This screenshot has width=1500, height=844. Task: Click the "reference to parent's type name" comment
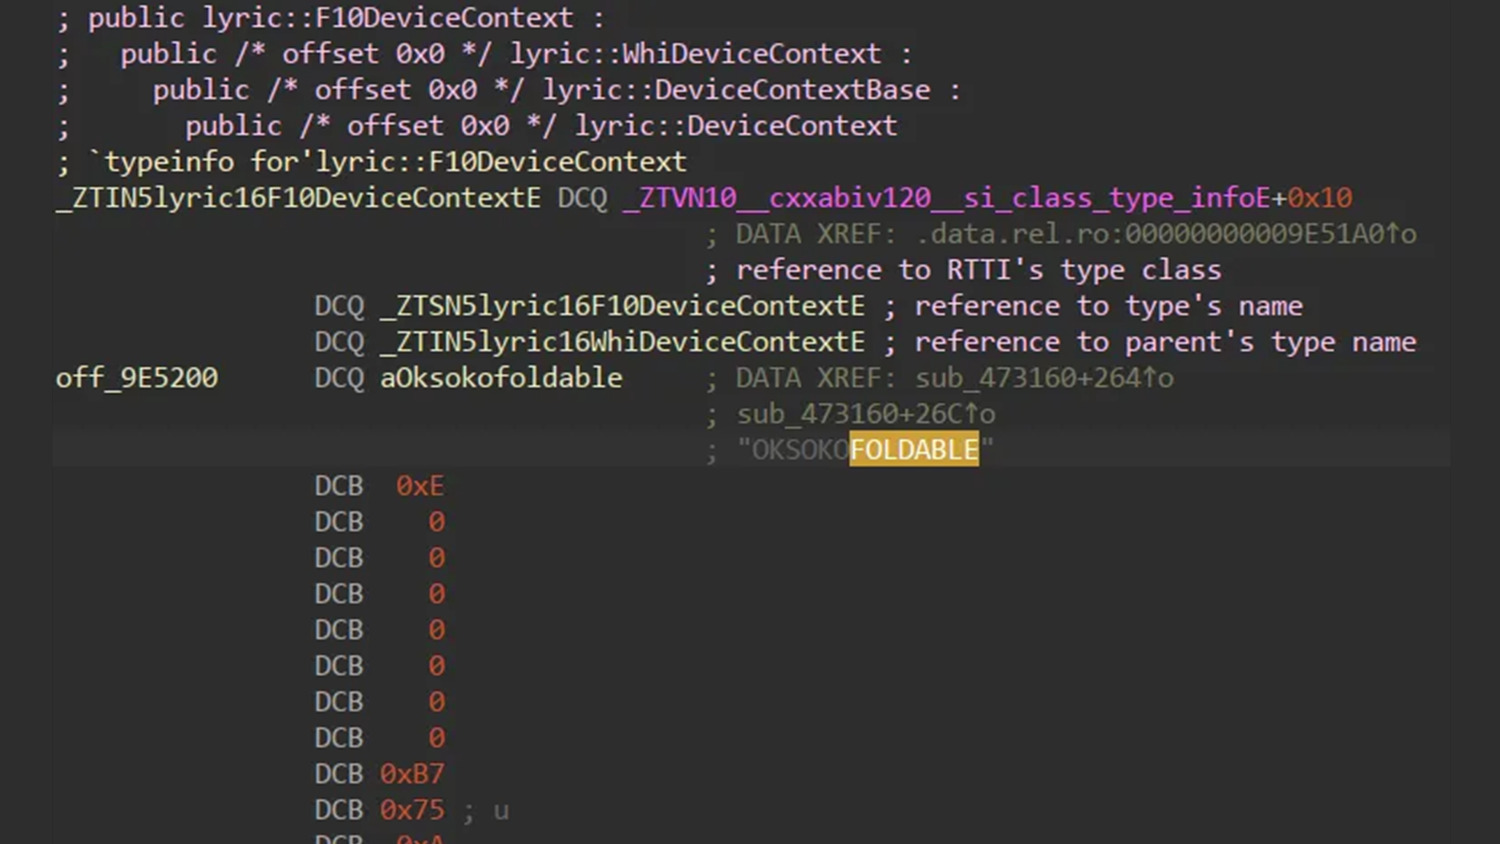[1165, 342]
